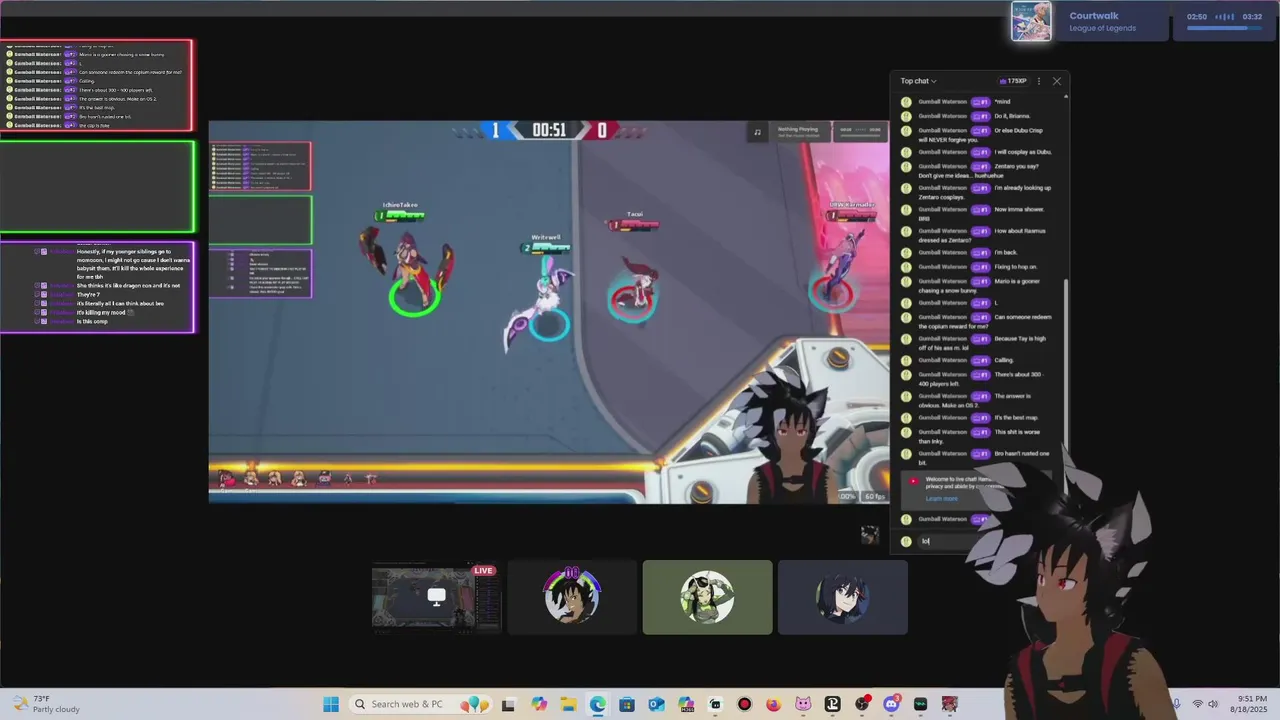Switch to Microsoft Edge in the taskbar

[597, 704]
